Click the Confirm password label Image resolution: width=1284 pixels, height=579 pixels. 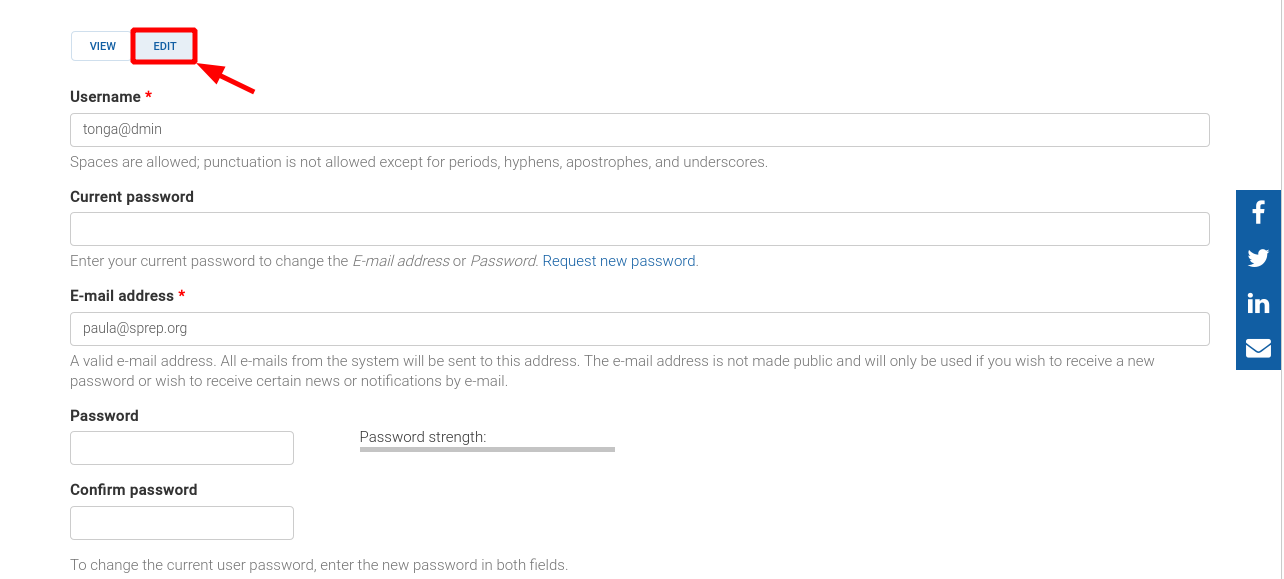click(x=134, y=490)
